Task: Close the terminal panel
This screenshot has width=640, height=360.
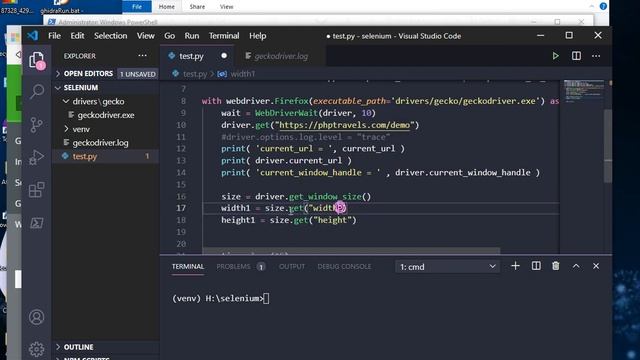Action: [596, 266]
